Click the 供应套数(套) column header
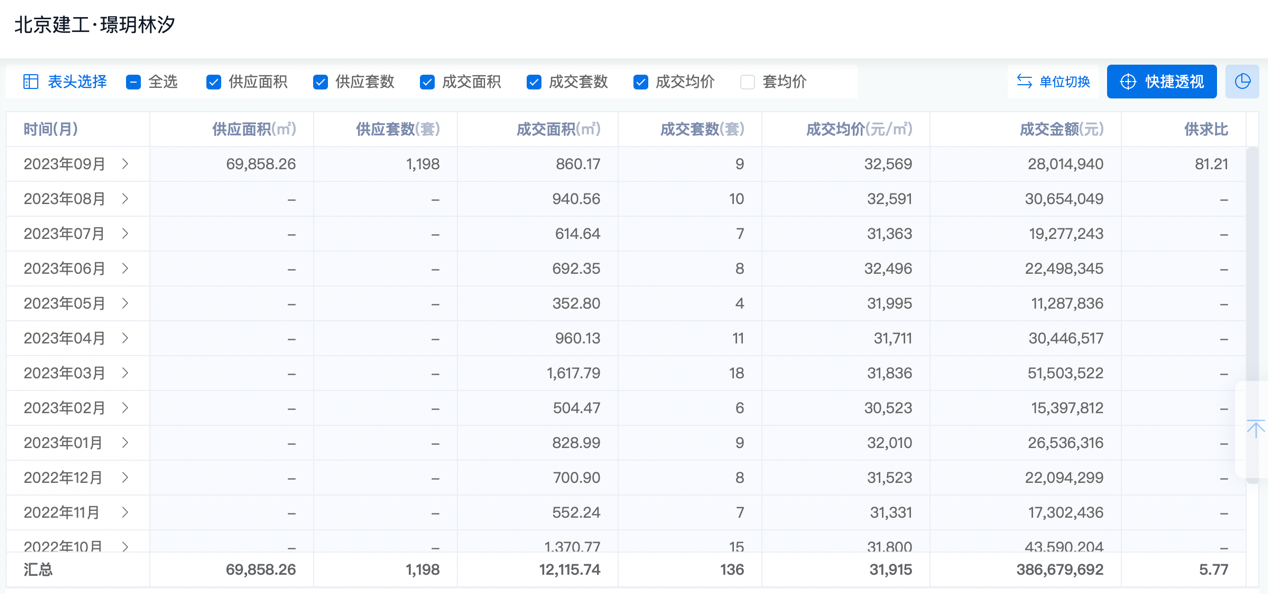Viewport: 1268px width, 594px height. [x=386, y=129]
